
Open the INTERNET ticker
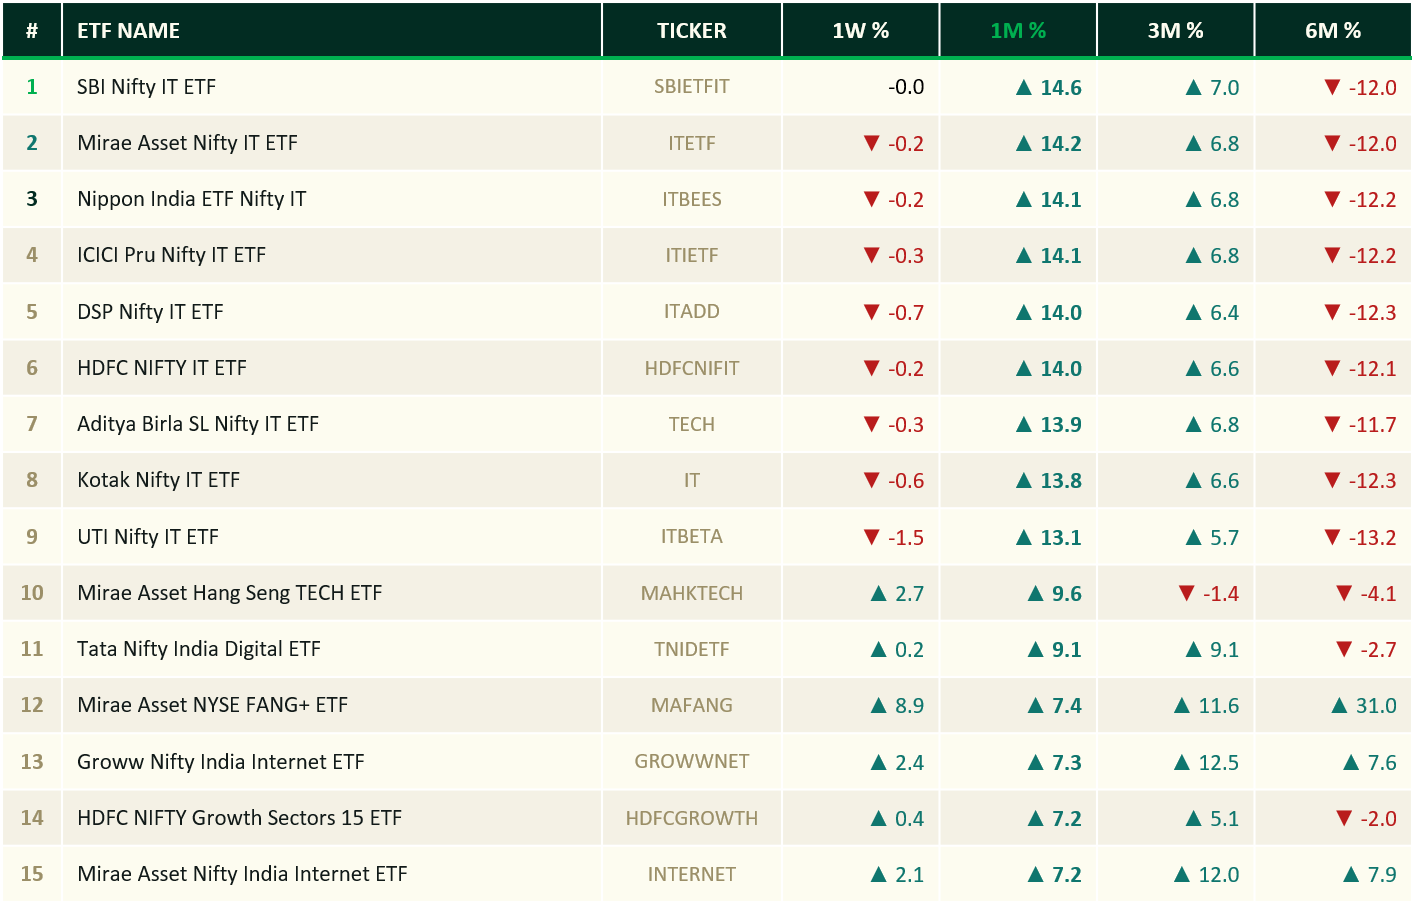[x=692, y=874]
